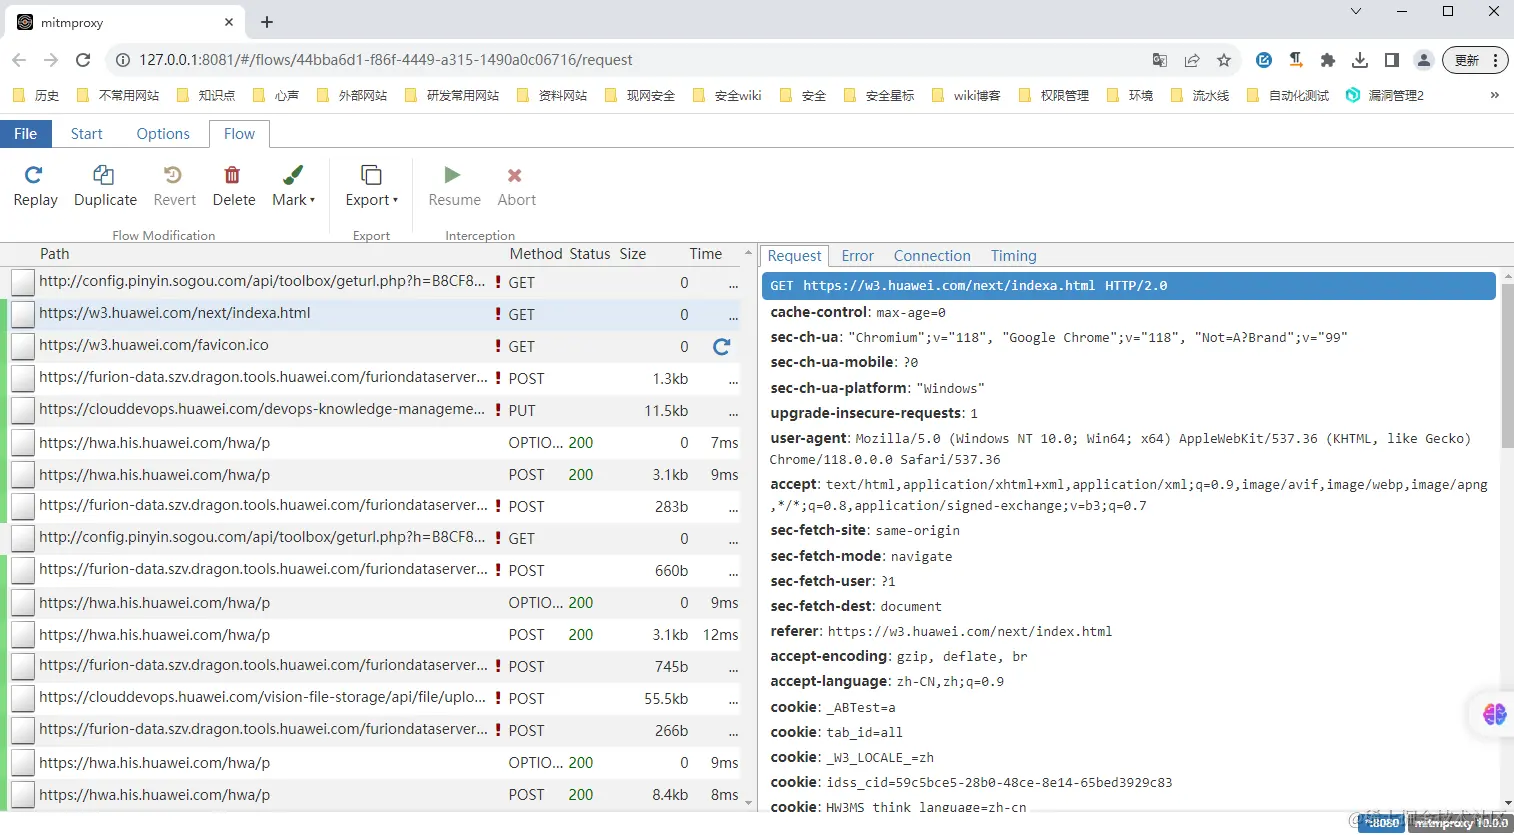Bookmark this page with star icon
Viewport: 1514px width, 835px height.
pyautogui.click(x=1224, y=60)
